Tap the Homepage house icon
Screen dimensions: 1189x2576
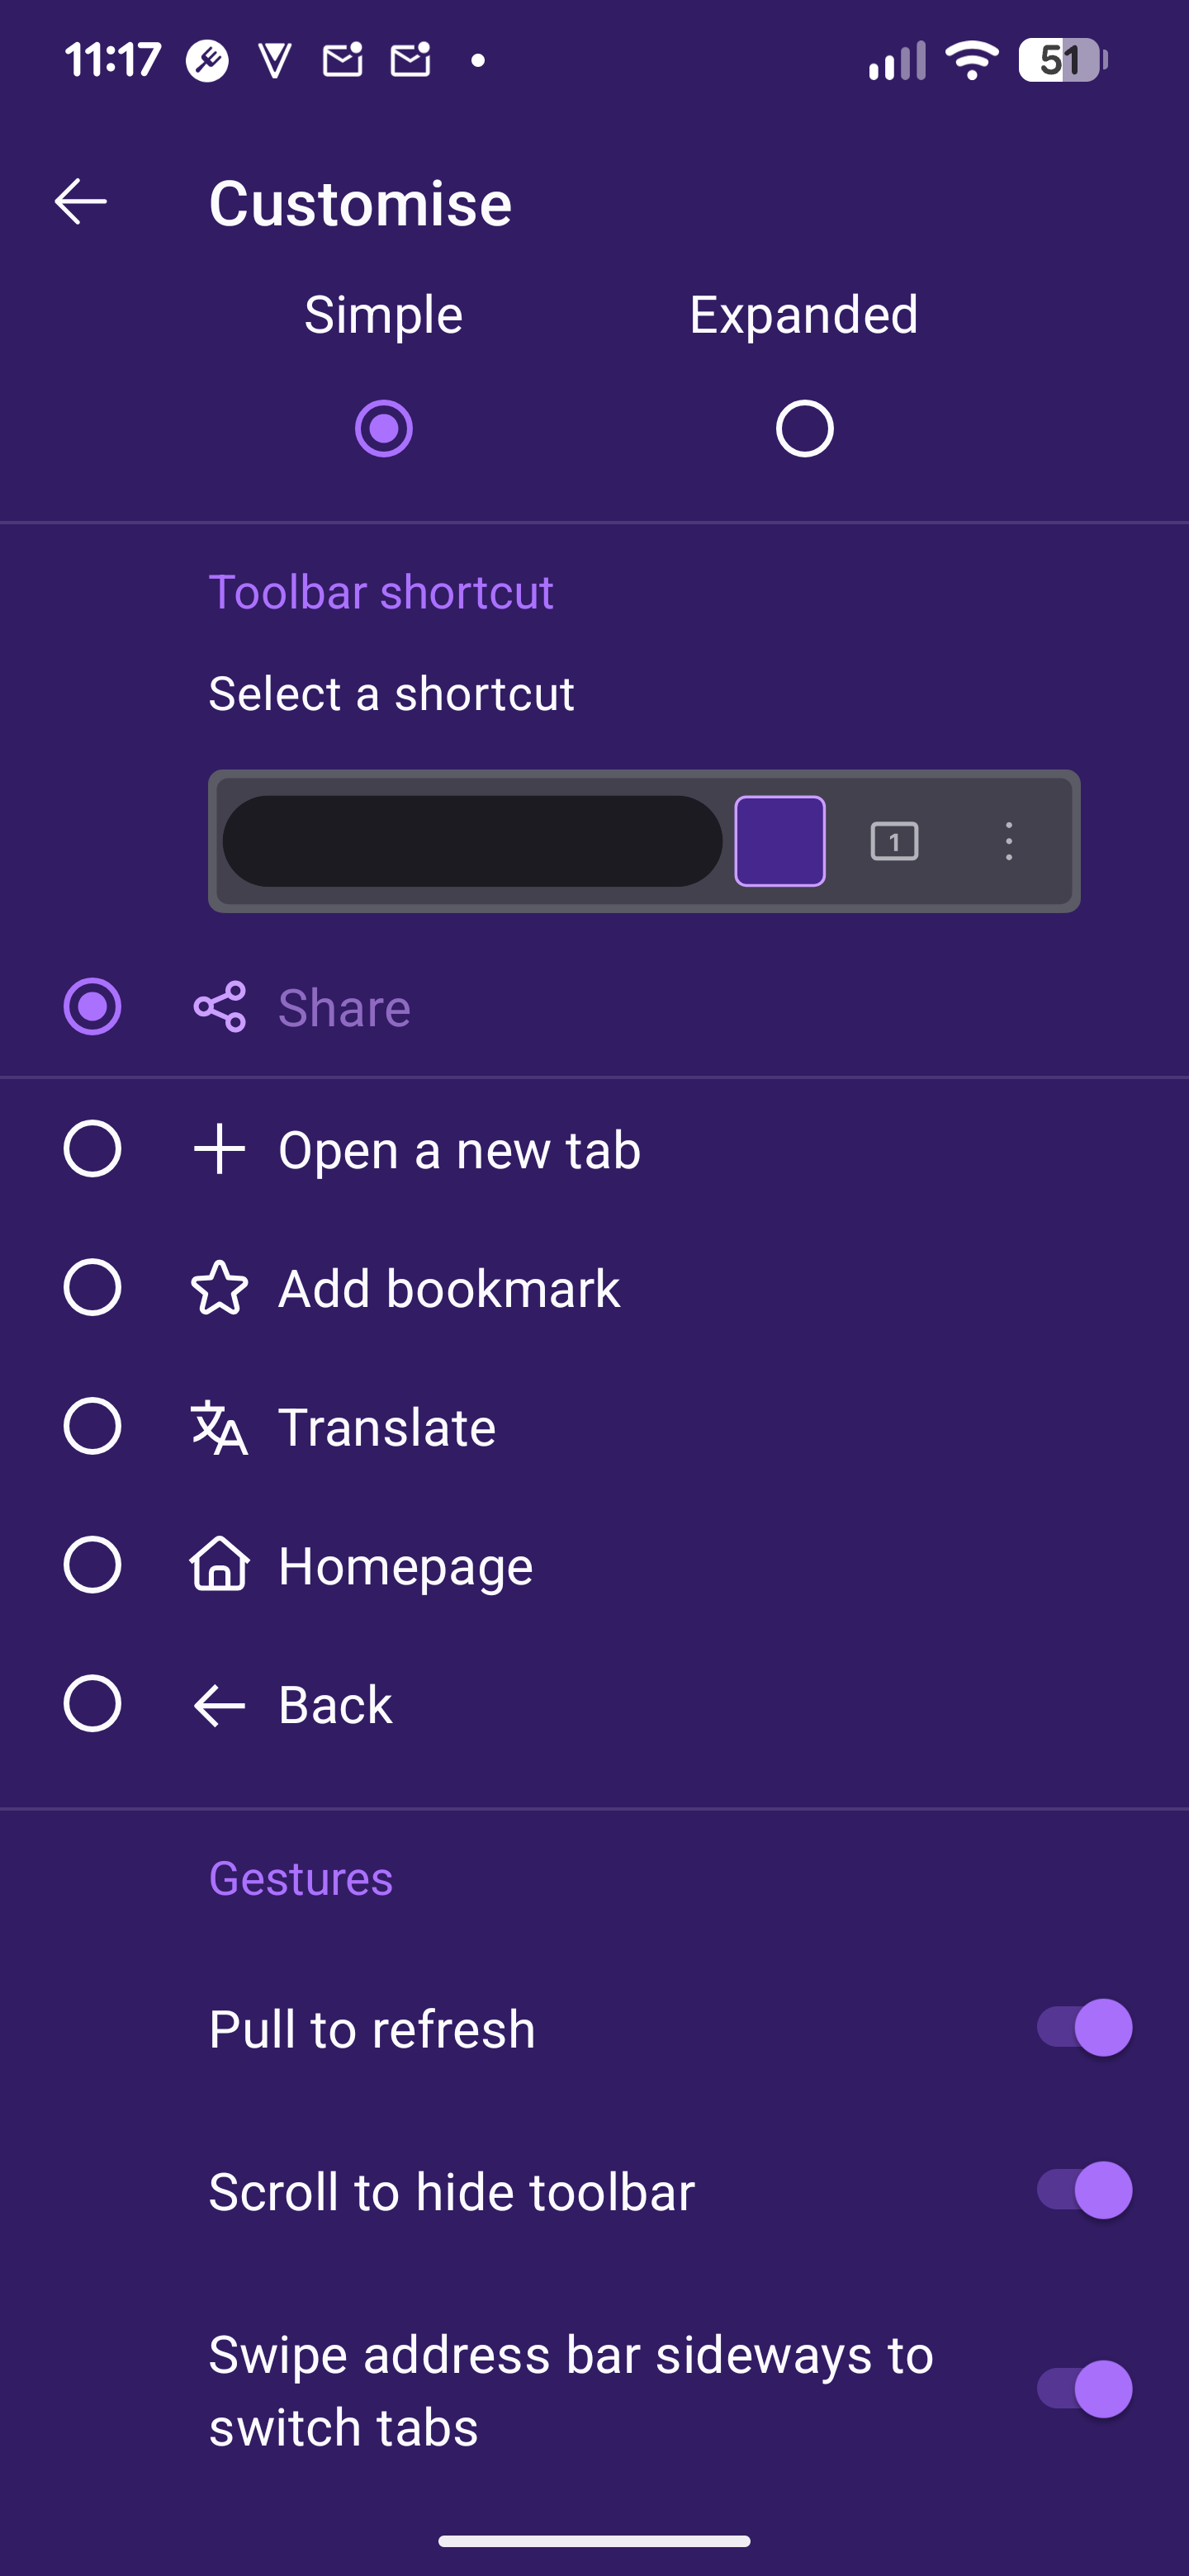[x=219, y=1565]
